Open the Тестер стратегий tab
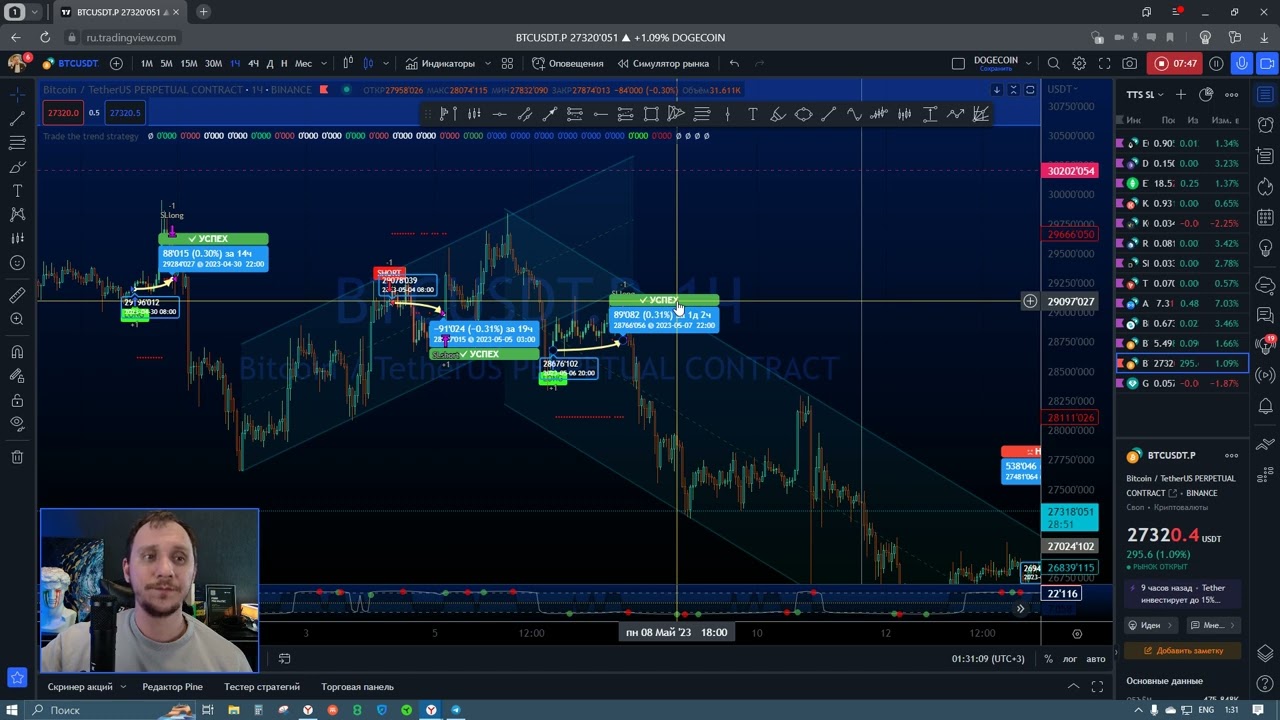The image size is (1280, 720). (x=262, y=687)
